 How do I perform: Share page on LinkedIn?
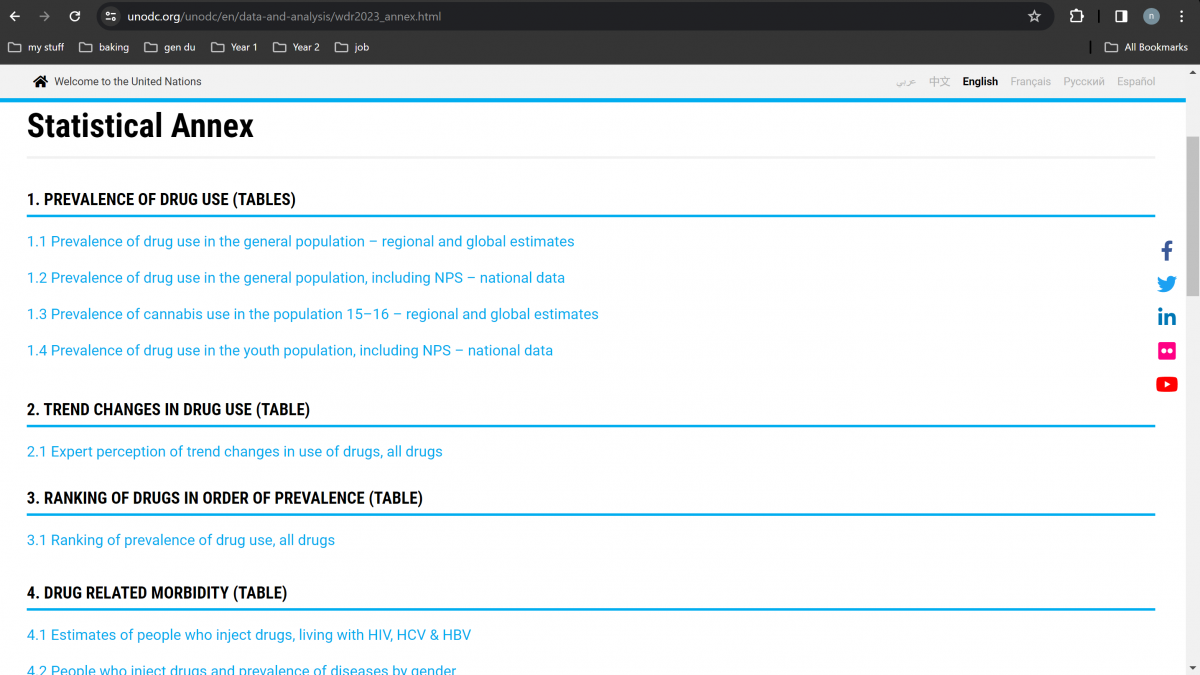tap(1167, 317)
